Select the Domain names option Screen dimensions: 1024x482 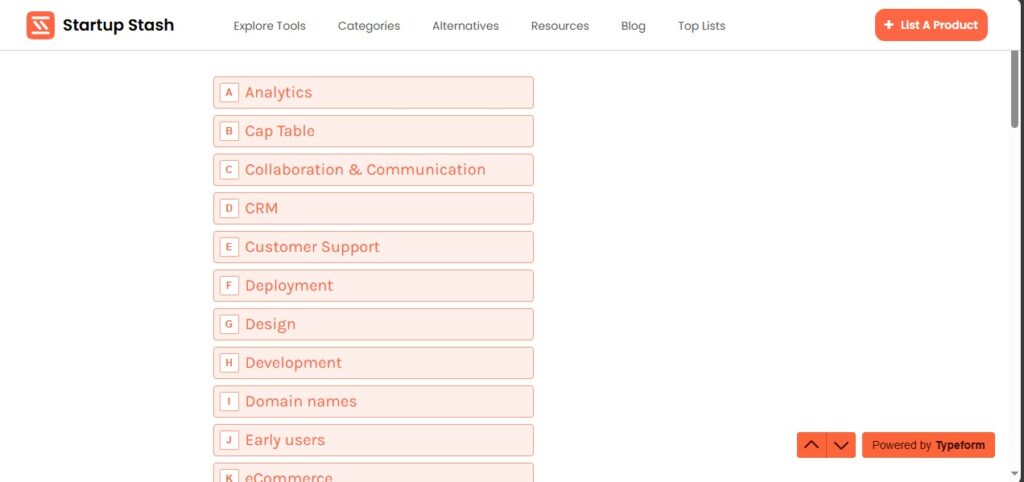pos(373,402)
